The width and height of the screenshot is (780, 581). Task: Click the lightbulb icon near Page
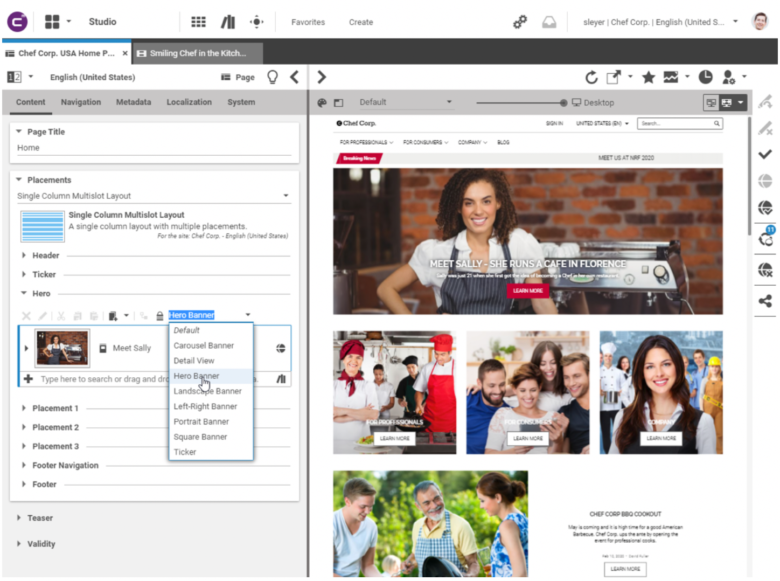pyautogui.click(x=273, y=77)
